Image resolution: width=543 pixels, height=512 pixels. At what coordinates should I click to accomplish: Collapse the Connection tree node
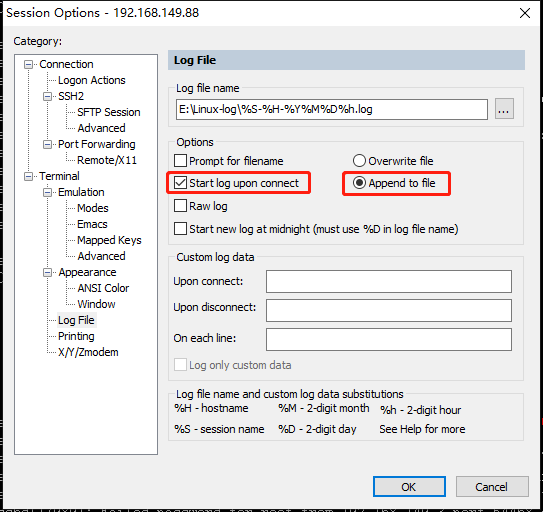click(28, 64)
